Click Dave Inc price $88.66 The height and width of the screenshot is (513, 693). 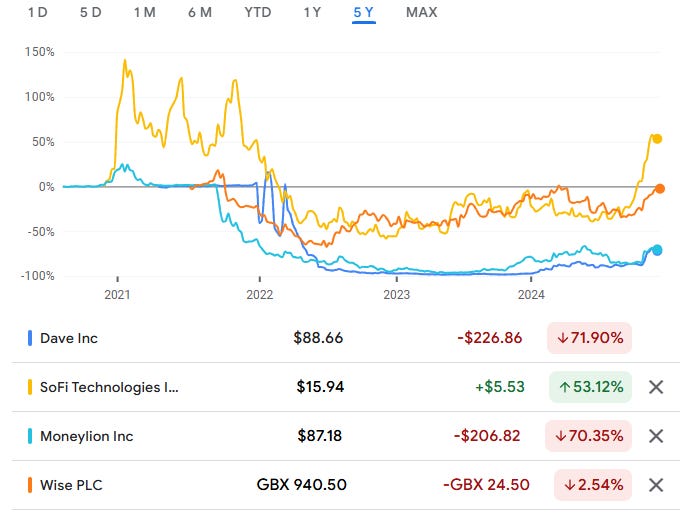(318, 338)
